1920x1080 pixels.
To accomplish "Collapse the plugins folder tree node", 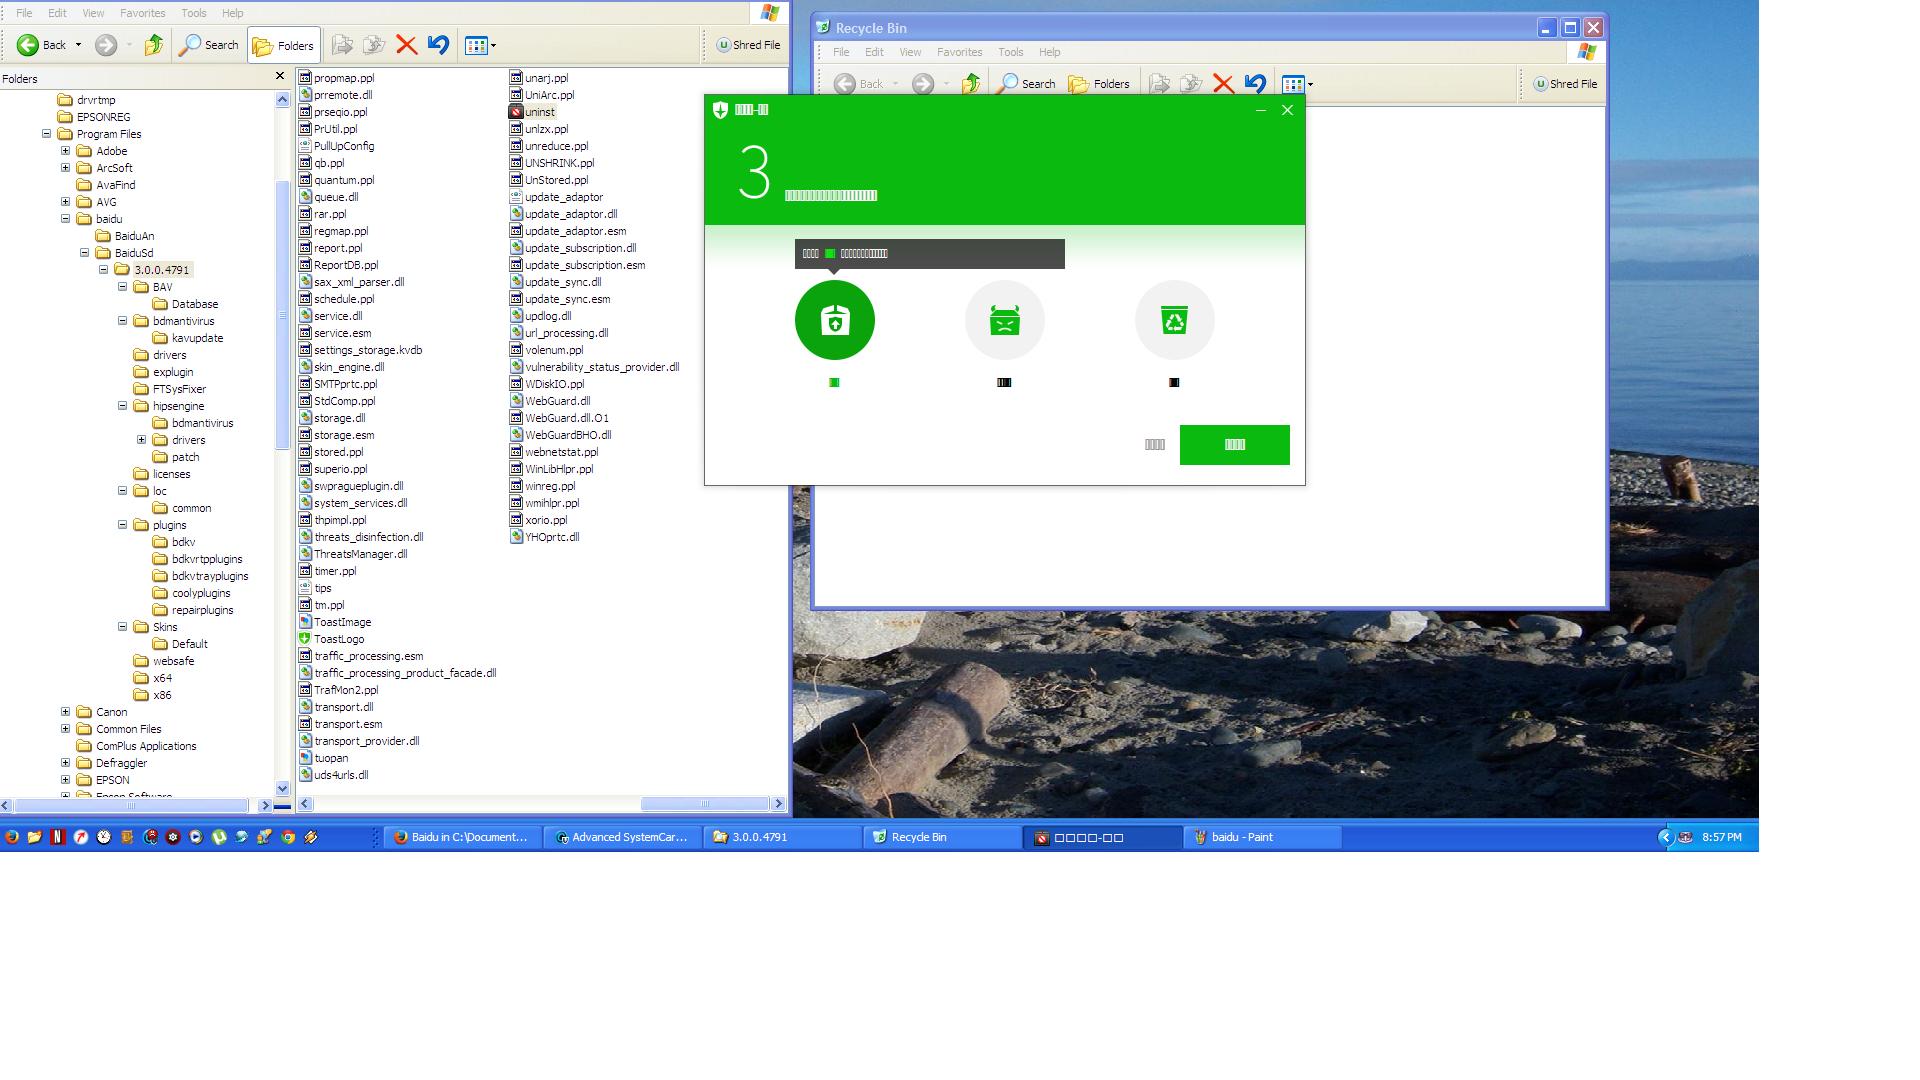I will pyautogui.click(x=123, y=525).
